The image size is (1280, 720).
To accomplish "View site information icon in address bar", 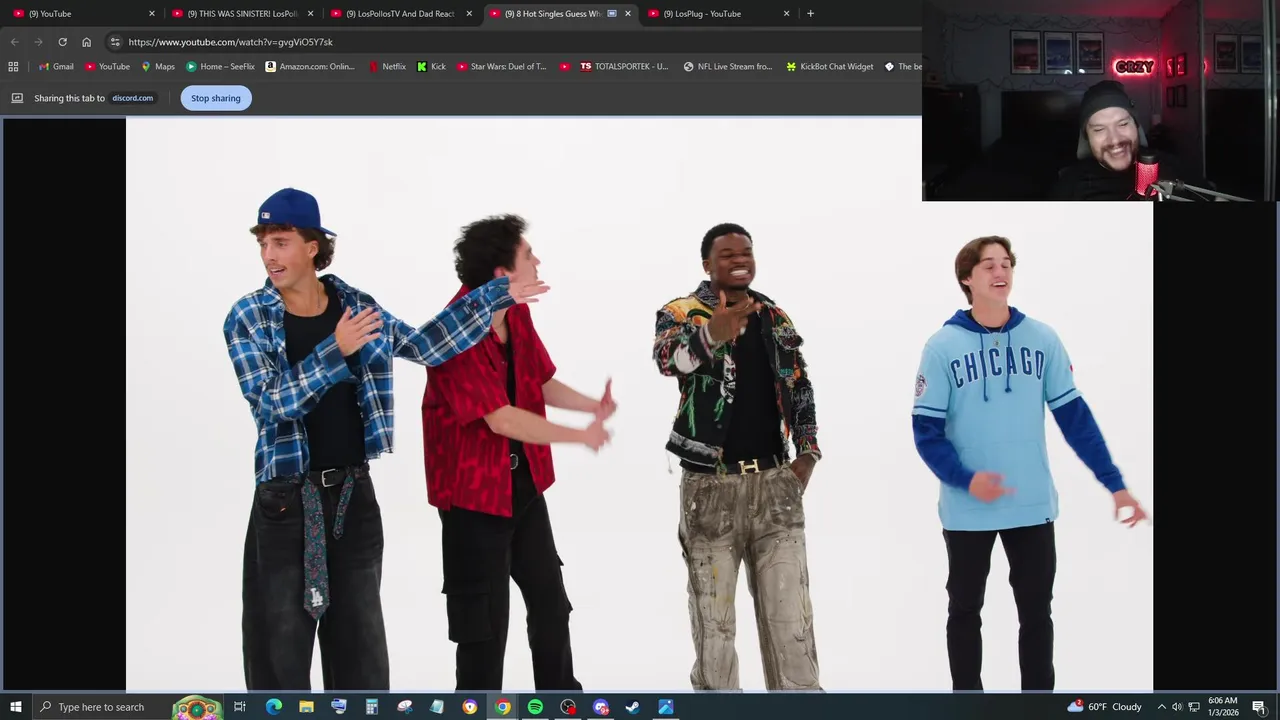I will (x=115, y=42).
